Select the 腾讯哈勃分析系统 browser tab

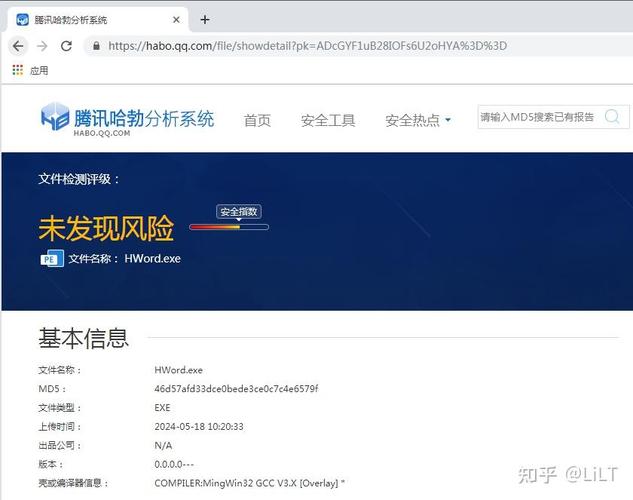click(x=97, y=19)
